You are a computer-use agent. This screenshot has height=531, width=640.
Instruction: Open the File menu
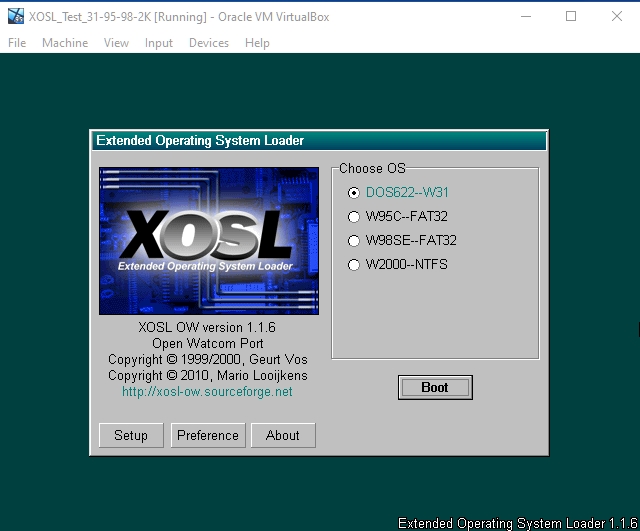pos(17,43)
